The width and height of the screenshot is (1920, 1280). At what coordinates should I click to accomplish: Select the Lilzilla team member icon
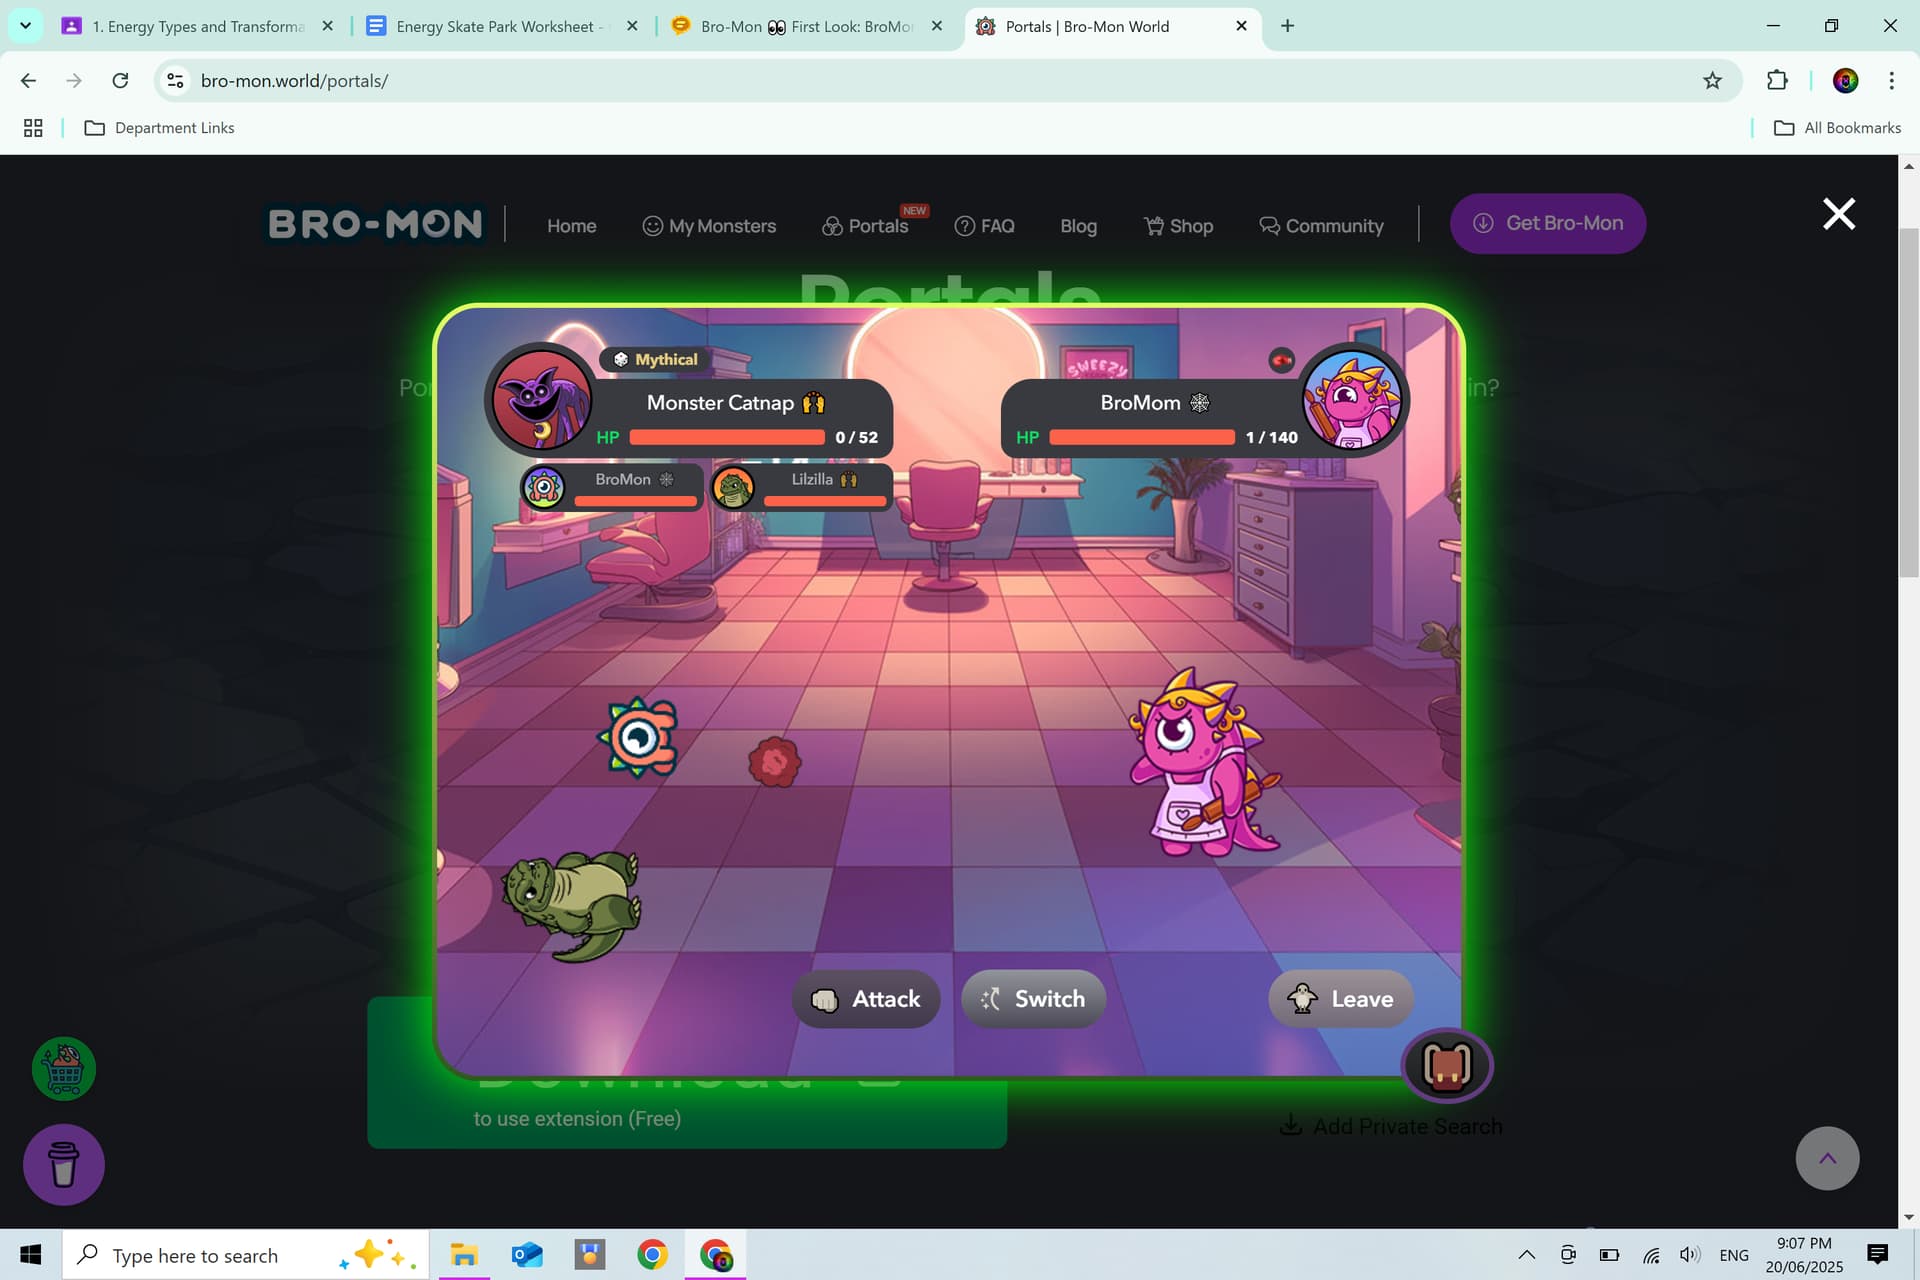[x=734, y=488]
